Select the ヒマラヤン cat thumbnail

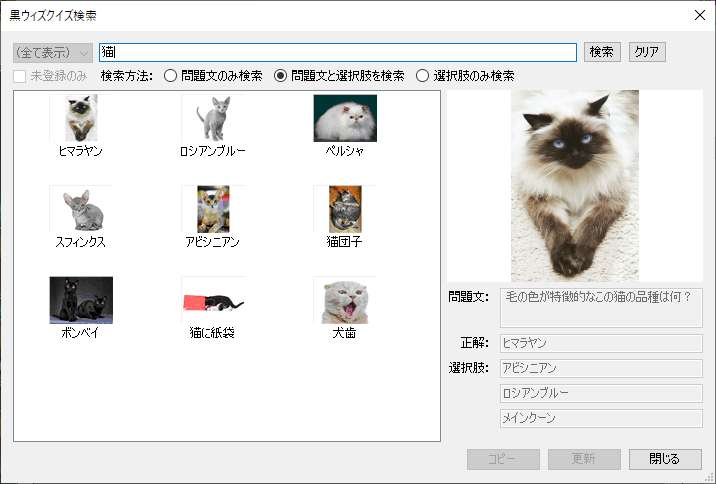pyautogui.click(x=80, y=119)
